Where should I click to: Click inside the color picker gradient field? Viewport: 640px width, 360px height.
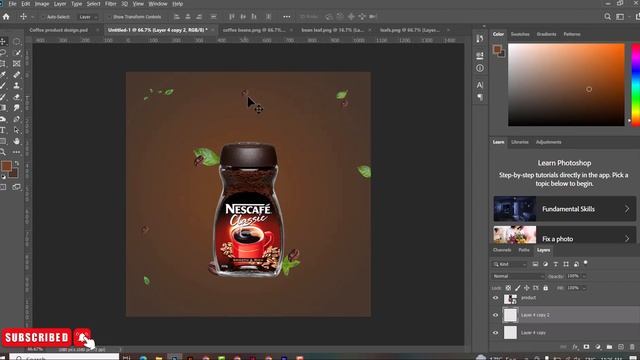pos(566,84)
